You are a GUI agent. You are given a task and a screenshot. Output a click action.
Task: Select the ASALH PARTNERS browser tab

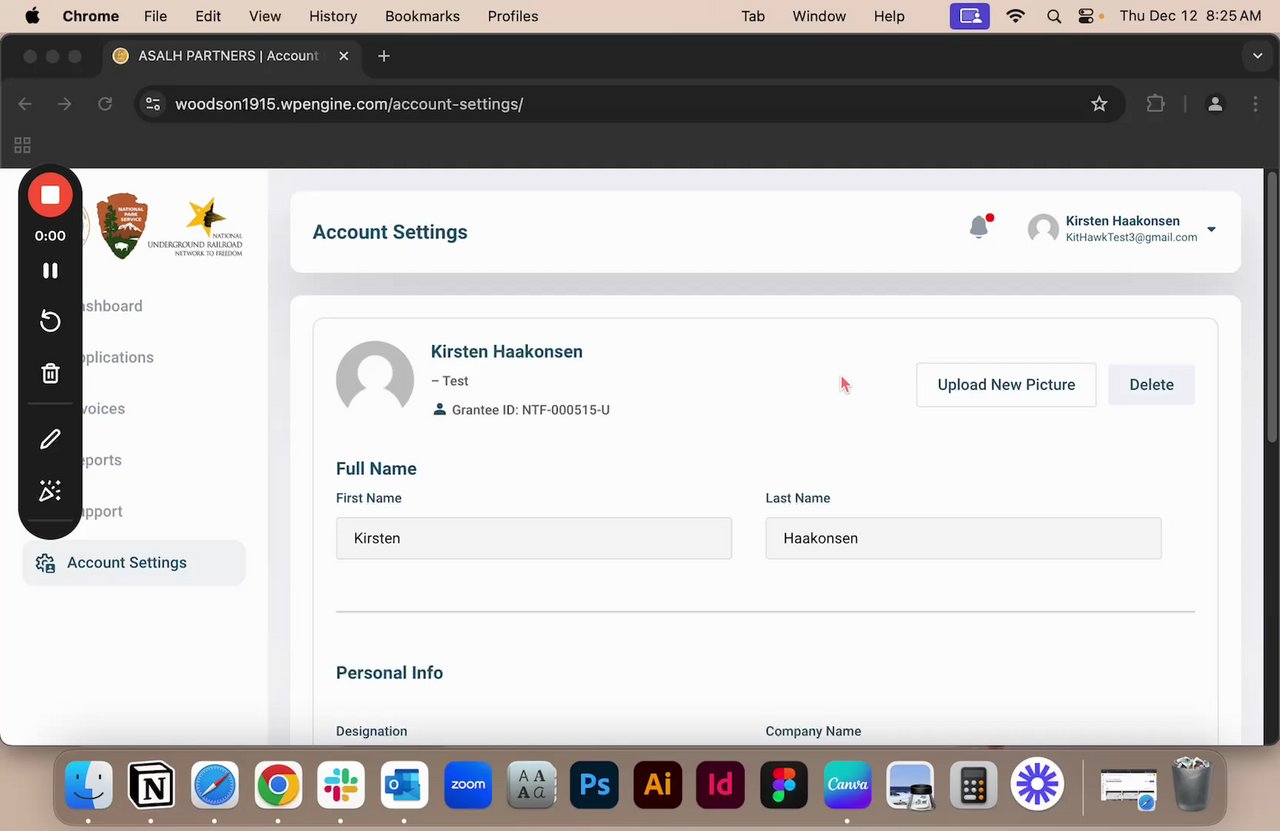pyautogui.click(x=232, y=56)
